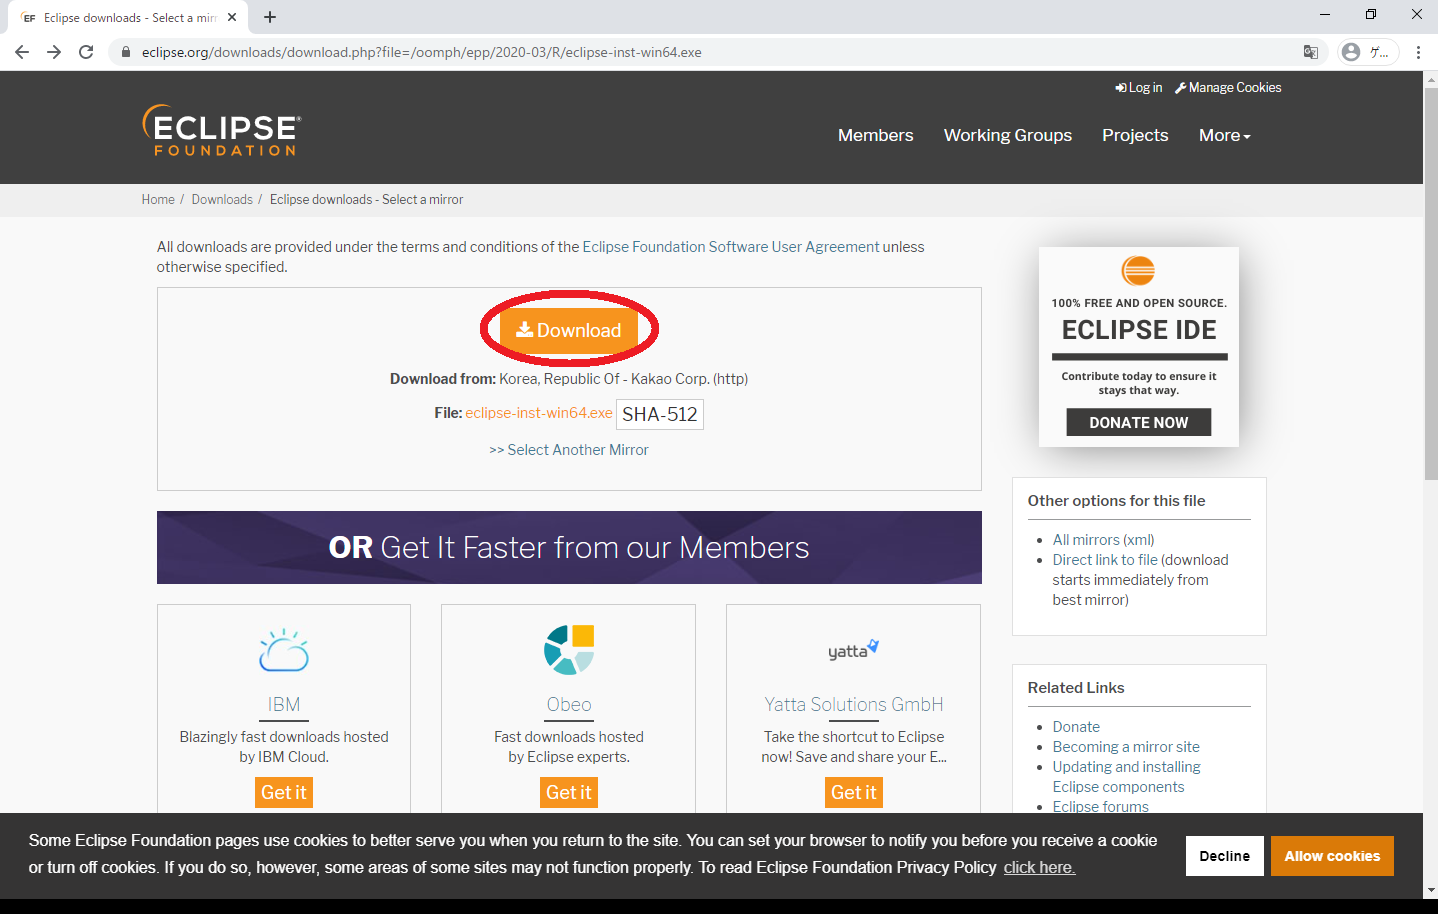This screenshot has width=1438, height=914.
Task: Reload the Eclipse downloads page
Action: tap(86, 52)
